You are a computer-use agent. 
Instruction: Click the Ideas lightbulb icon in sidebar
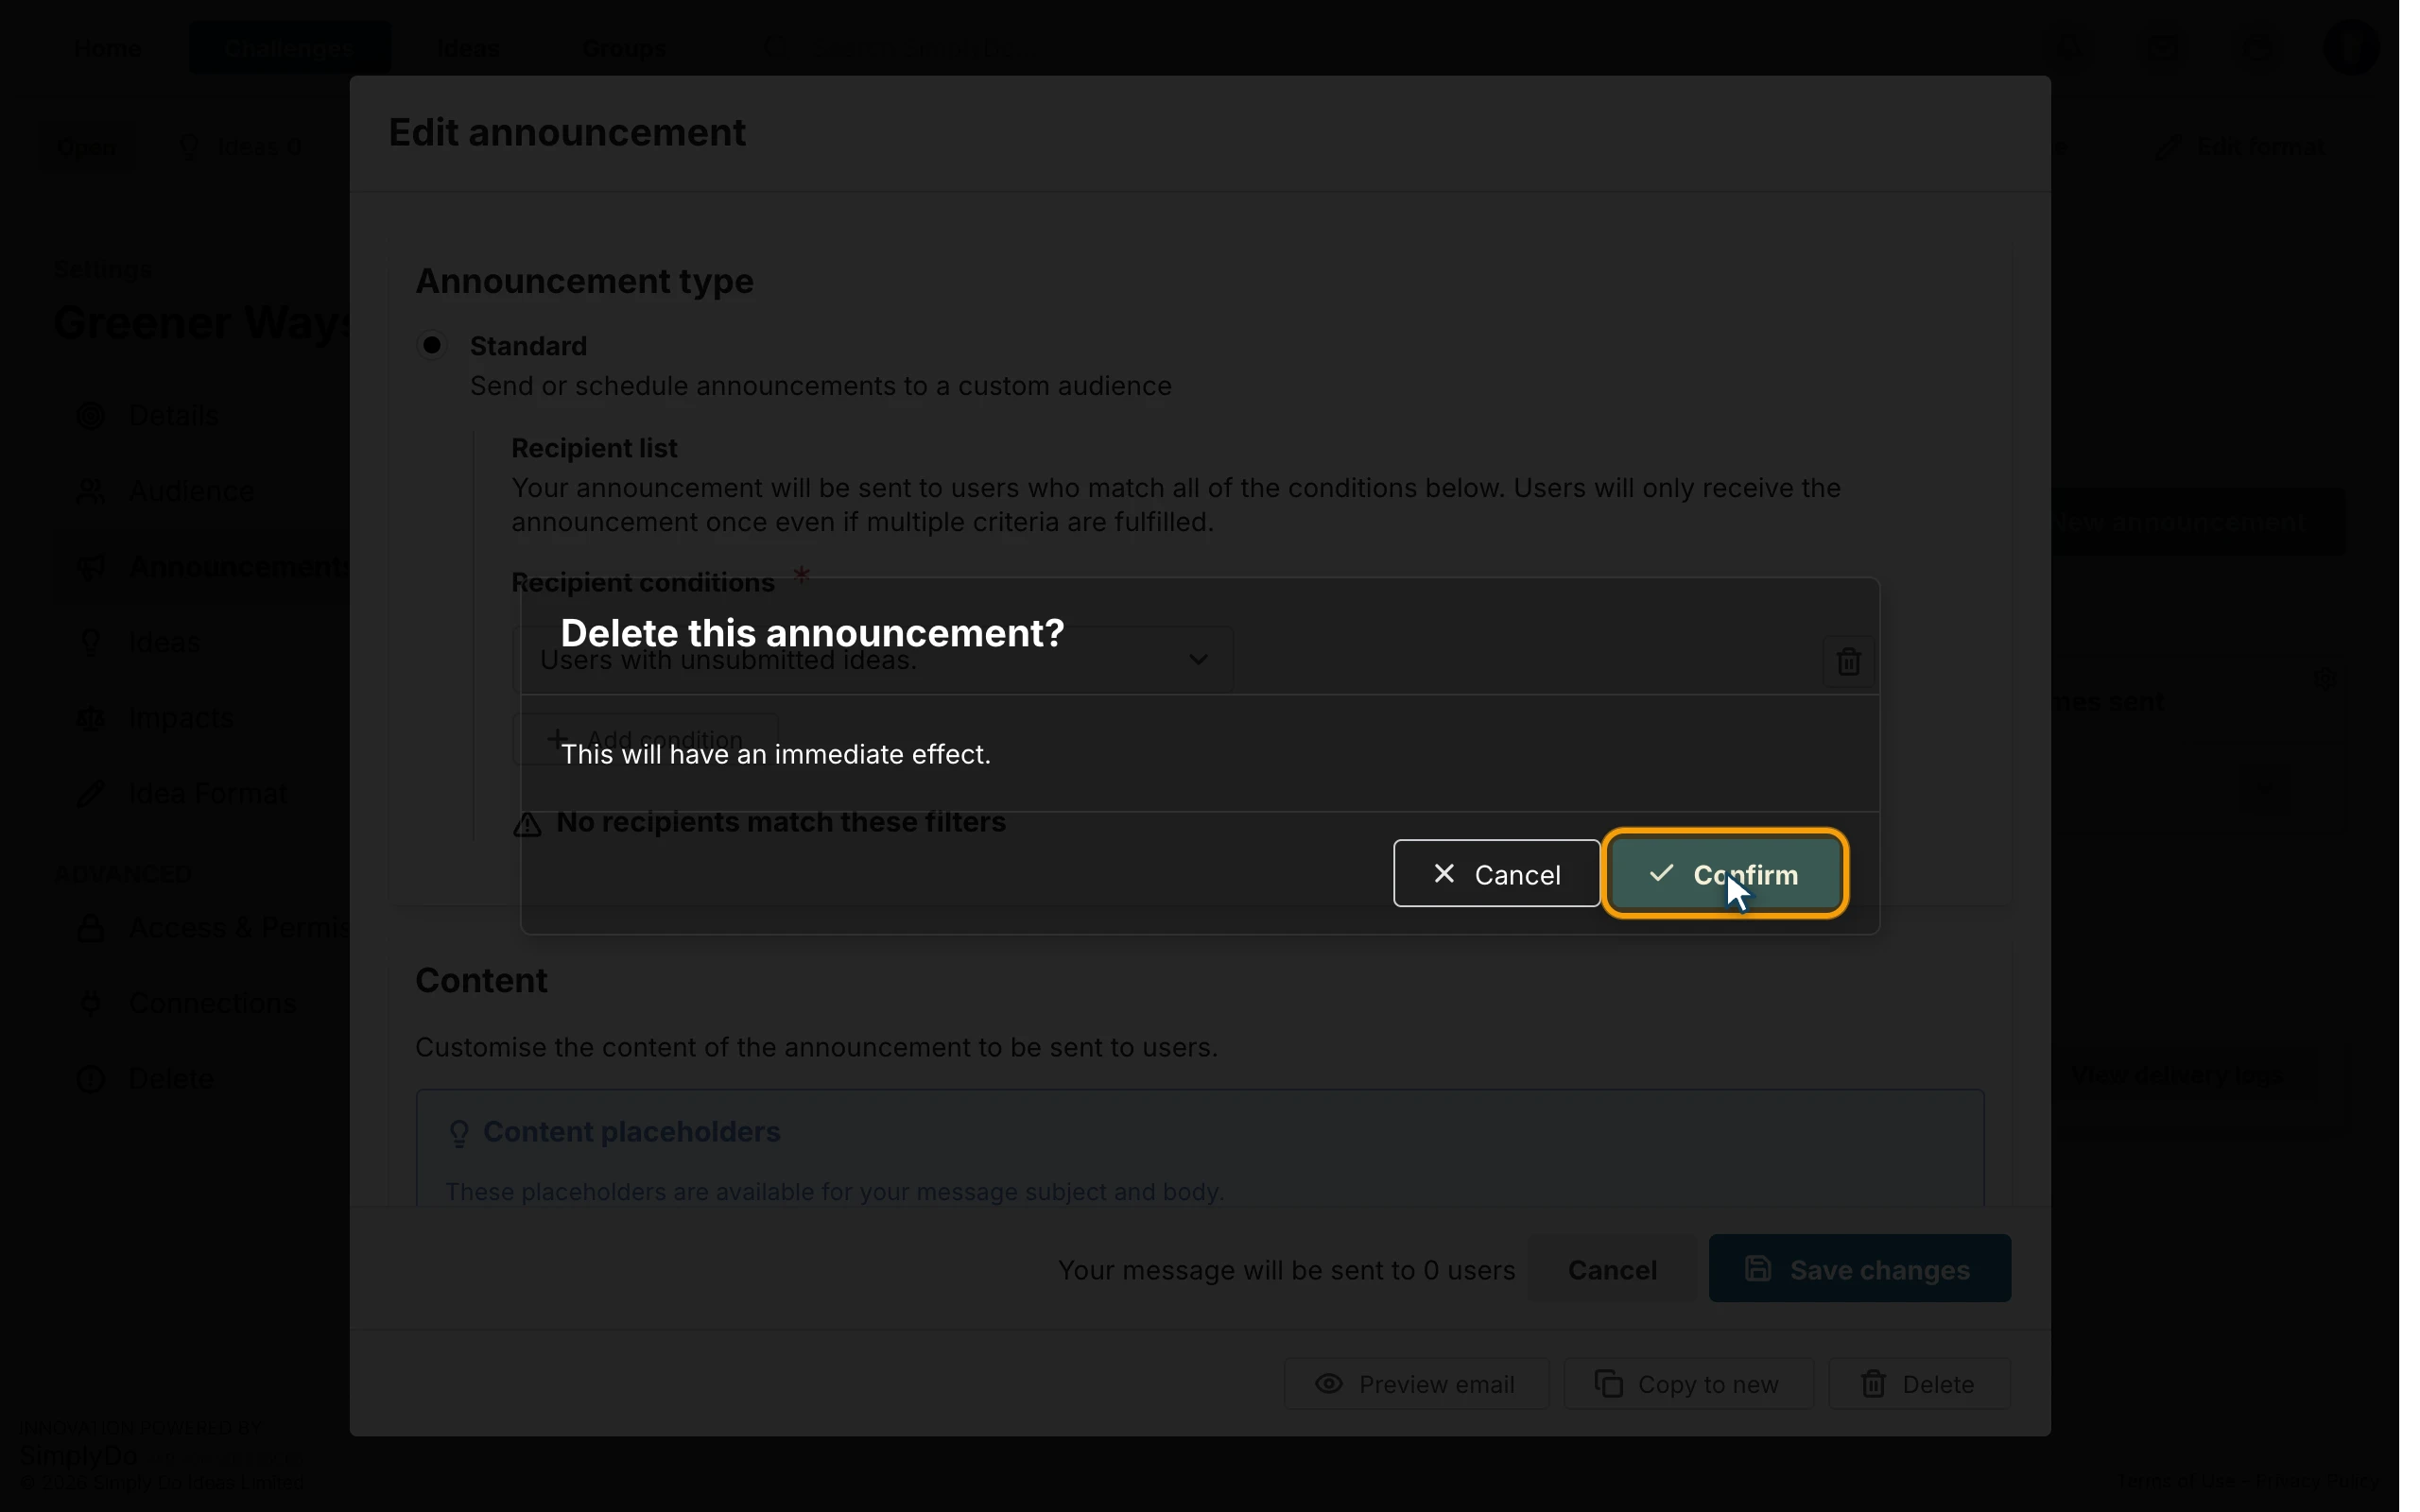click(x=91, y=642)
